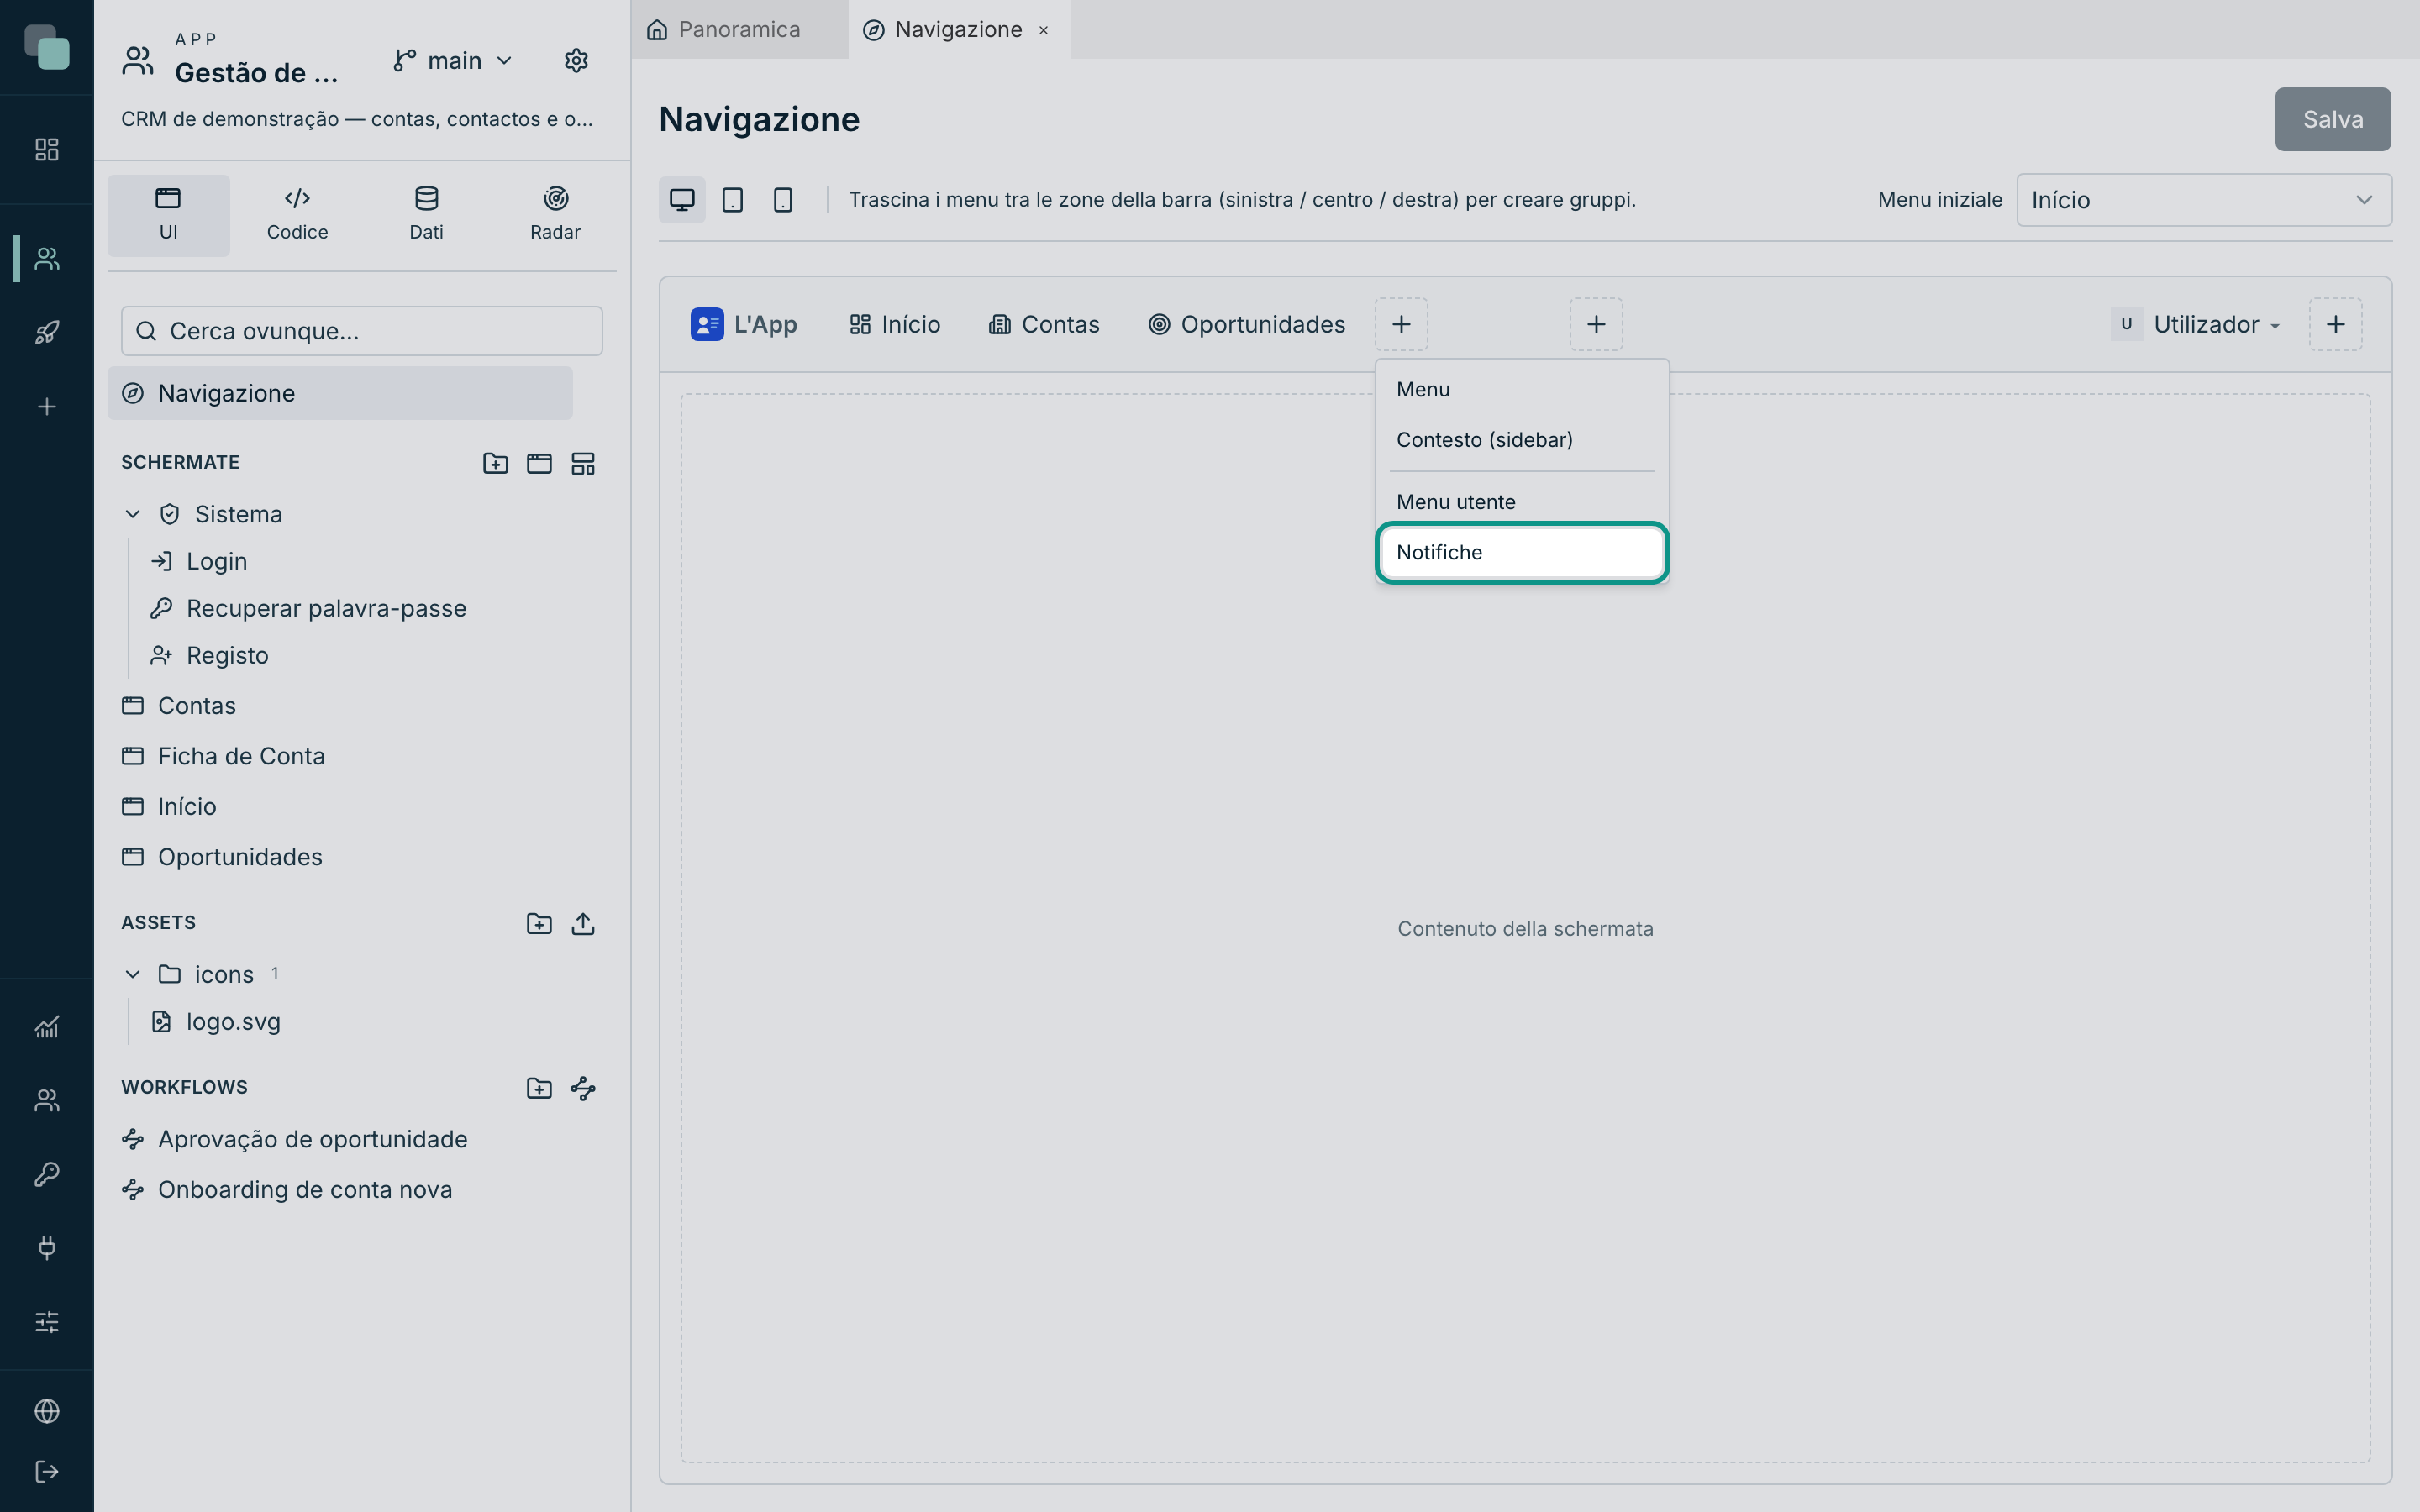This screenshot has width=2420, height=1512.
Task: Create new folder in Assets section
Action: (539, 923)
